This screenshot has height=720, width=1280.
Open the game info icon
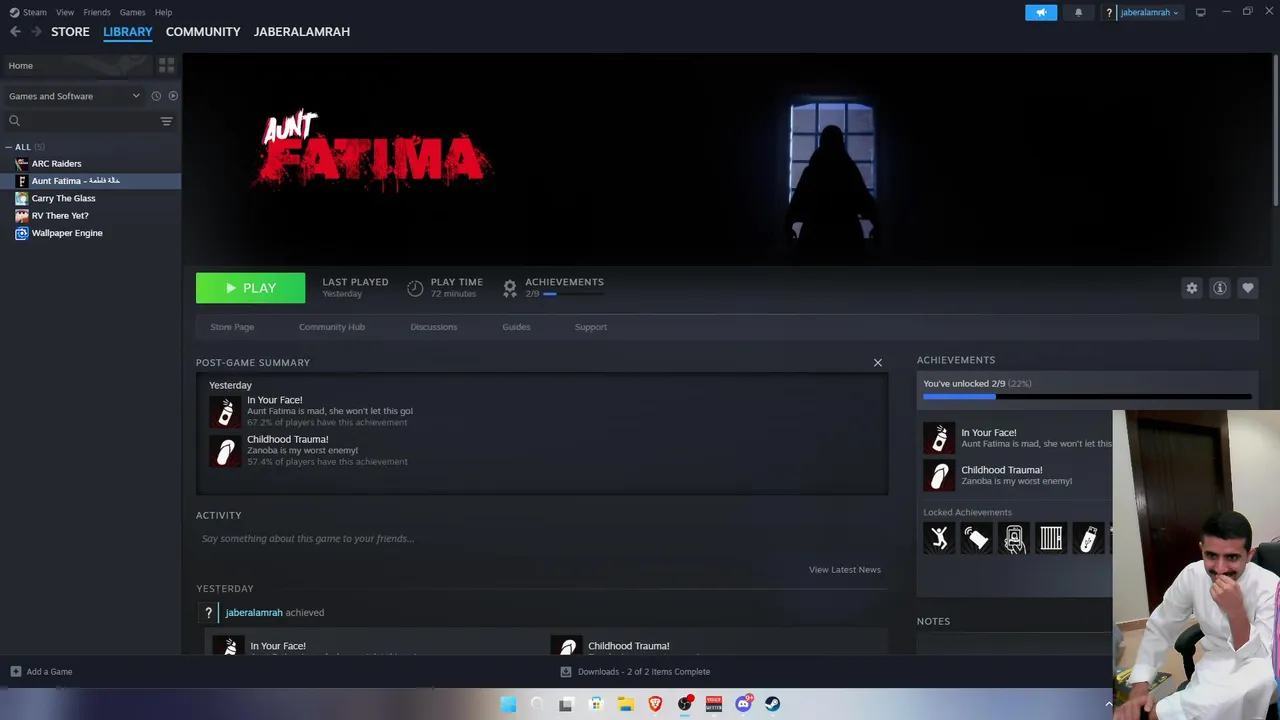[x=1220, y=288]
